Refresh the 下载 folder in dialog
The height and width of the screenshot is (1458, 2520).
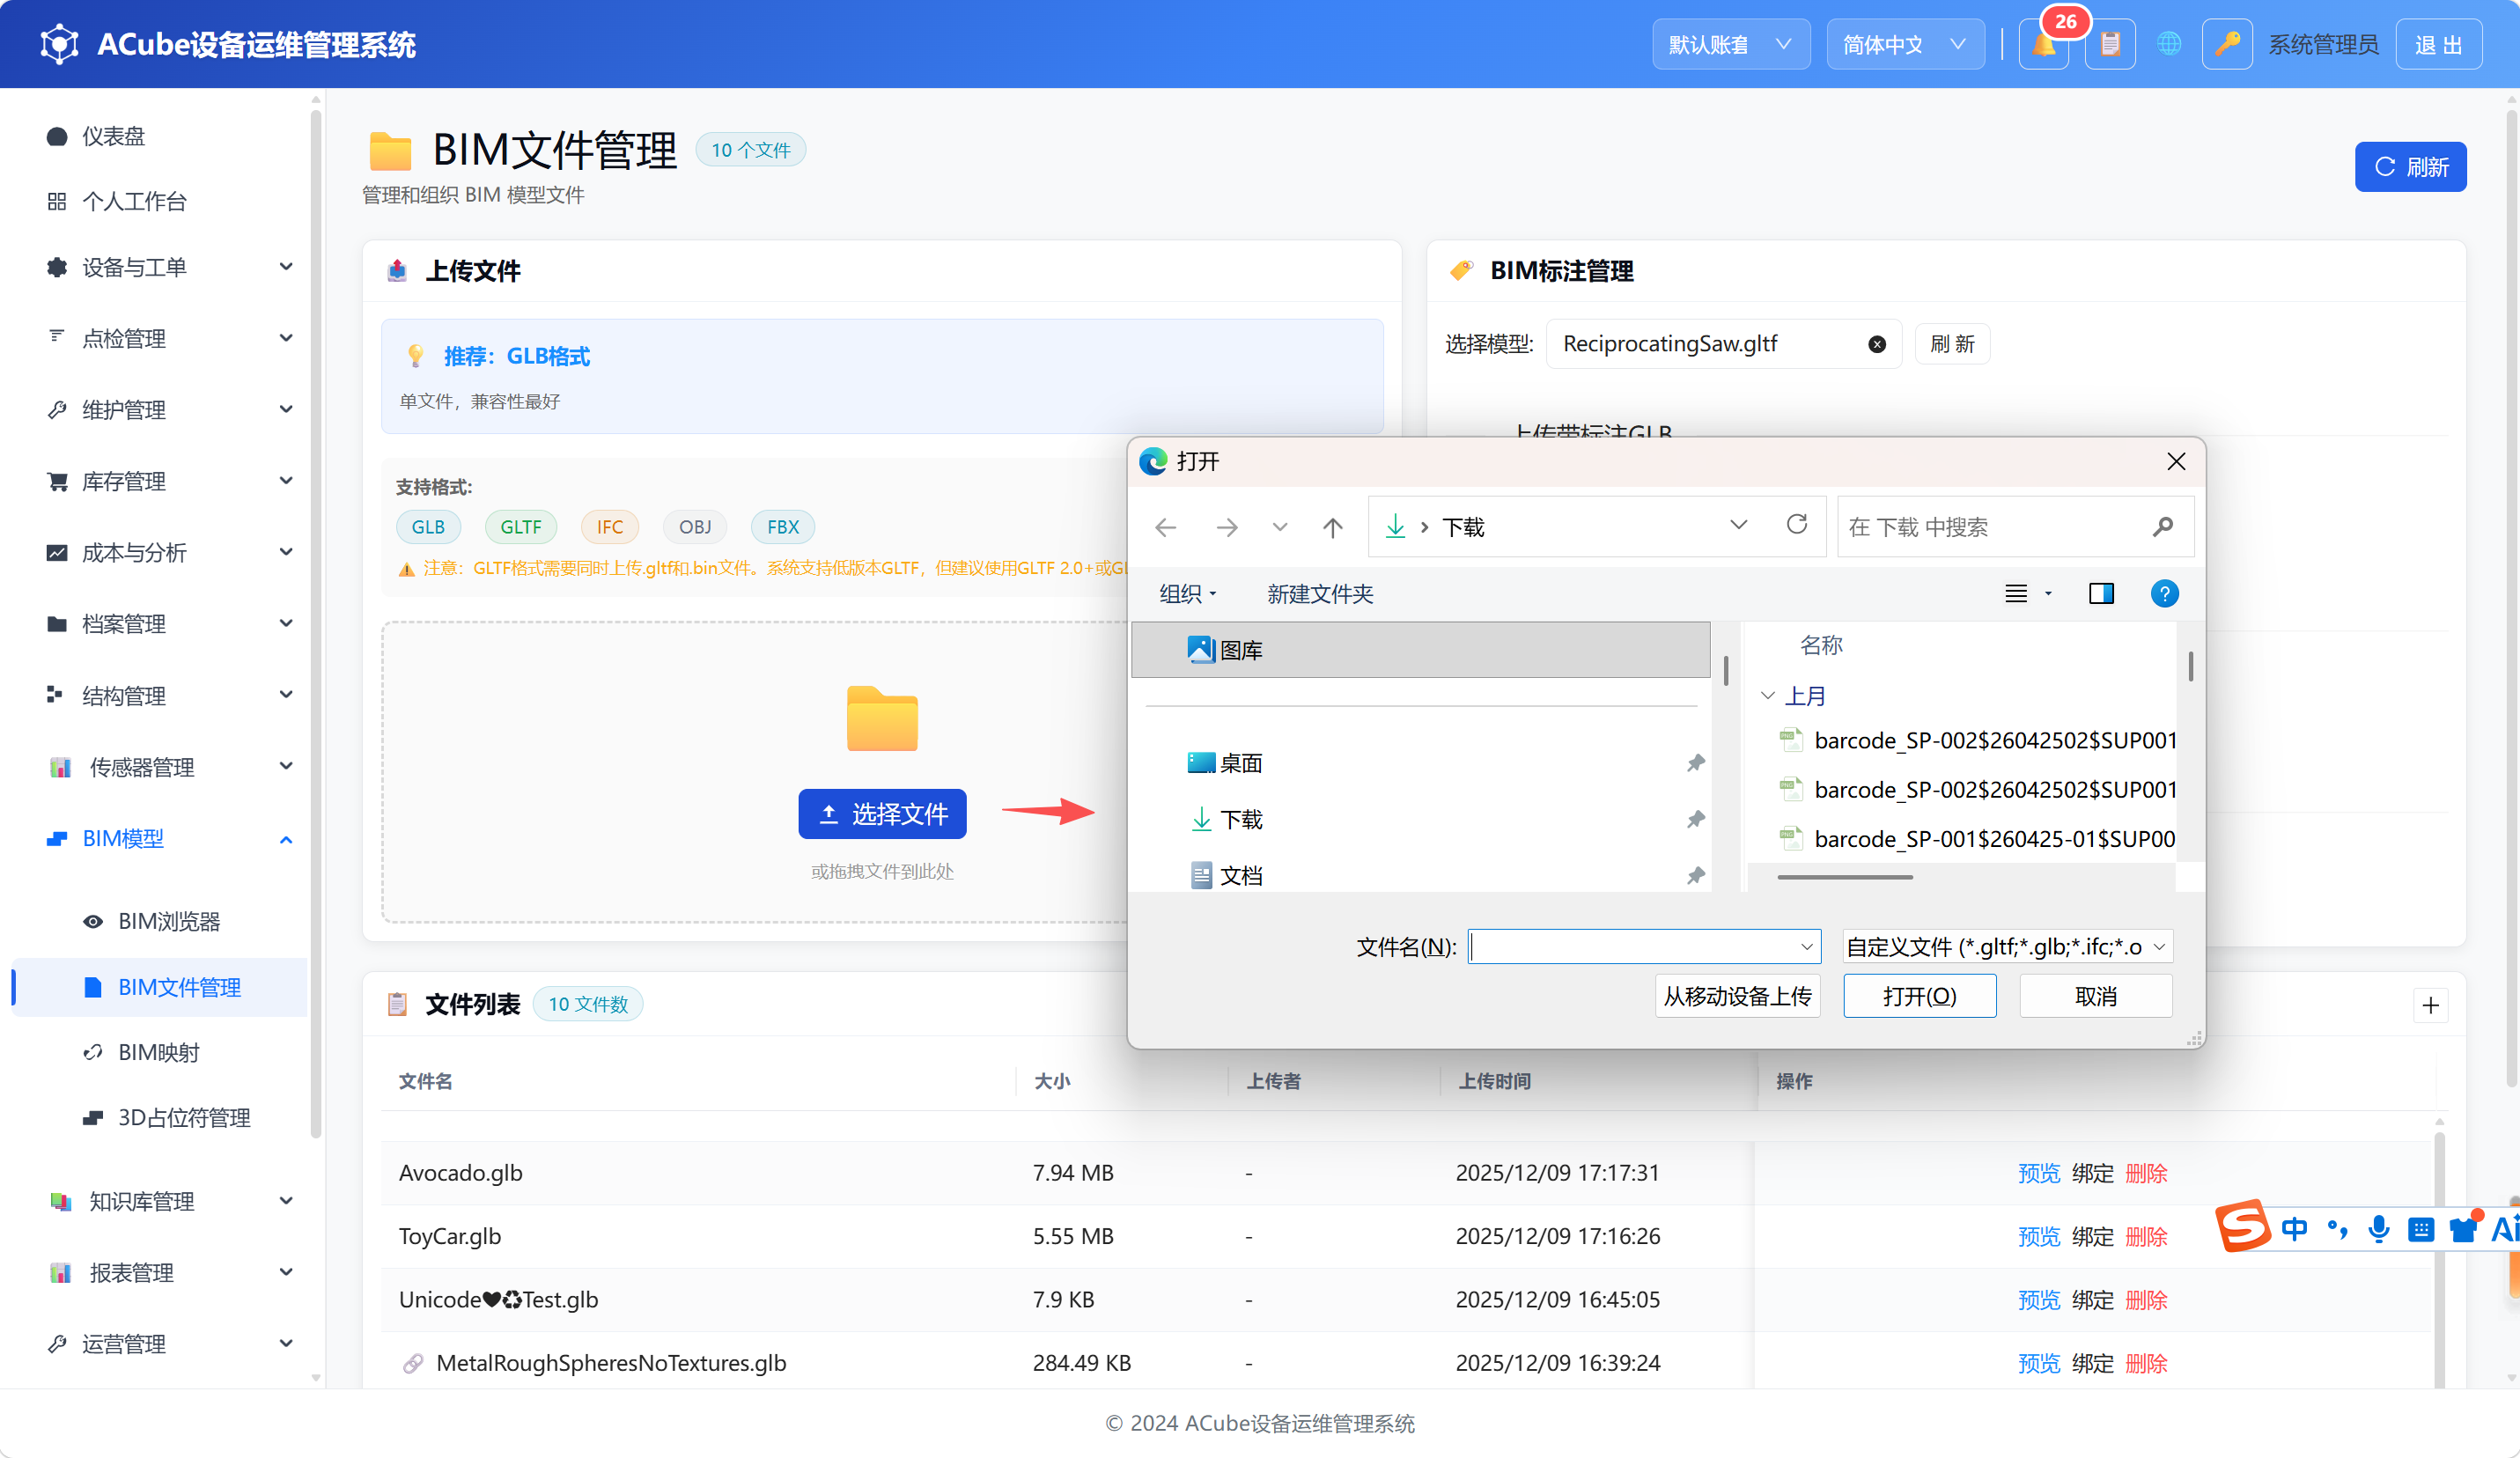click(1797, 525)
